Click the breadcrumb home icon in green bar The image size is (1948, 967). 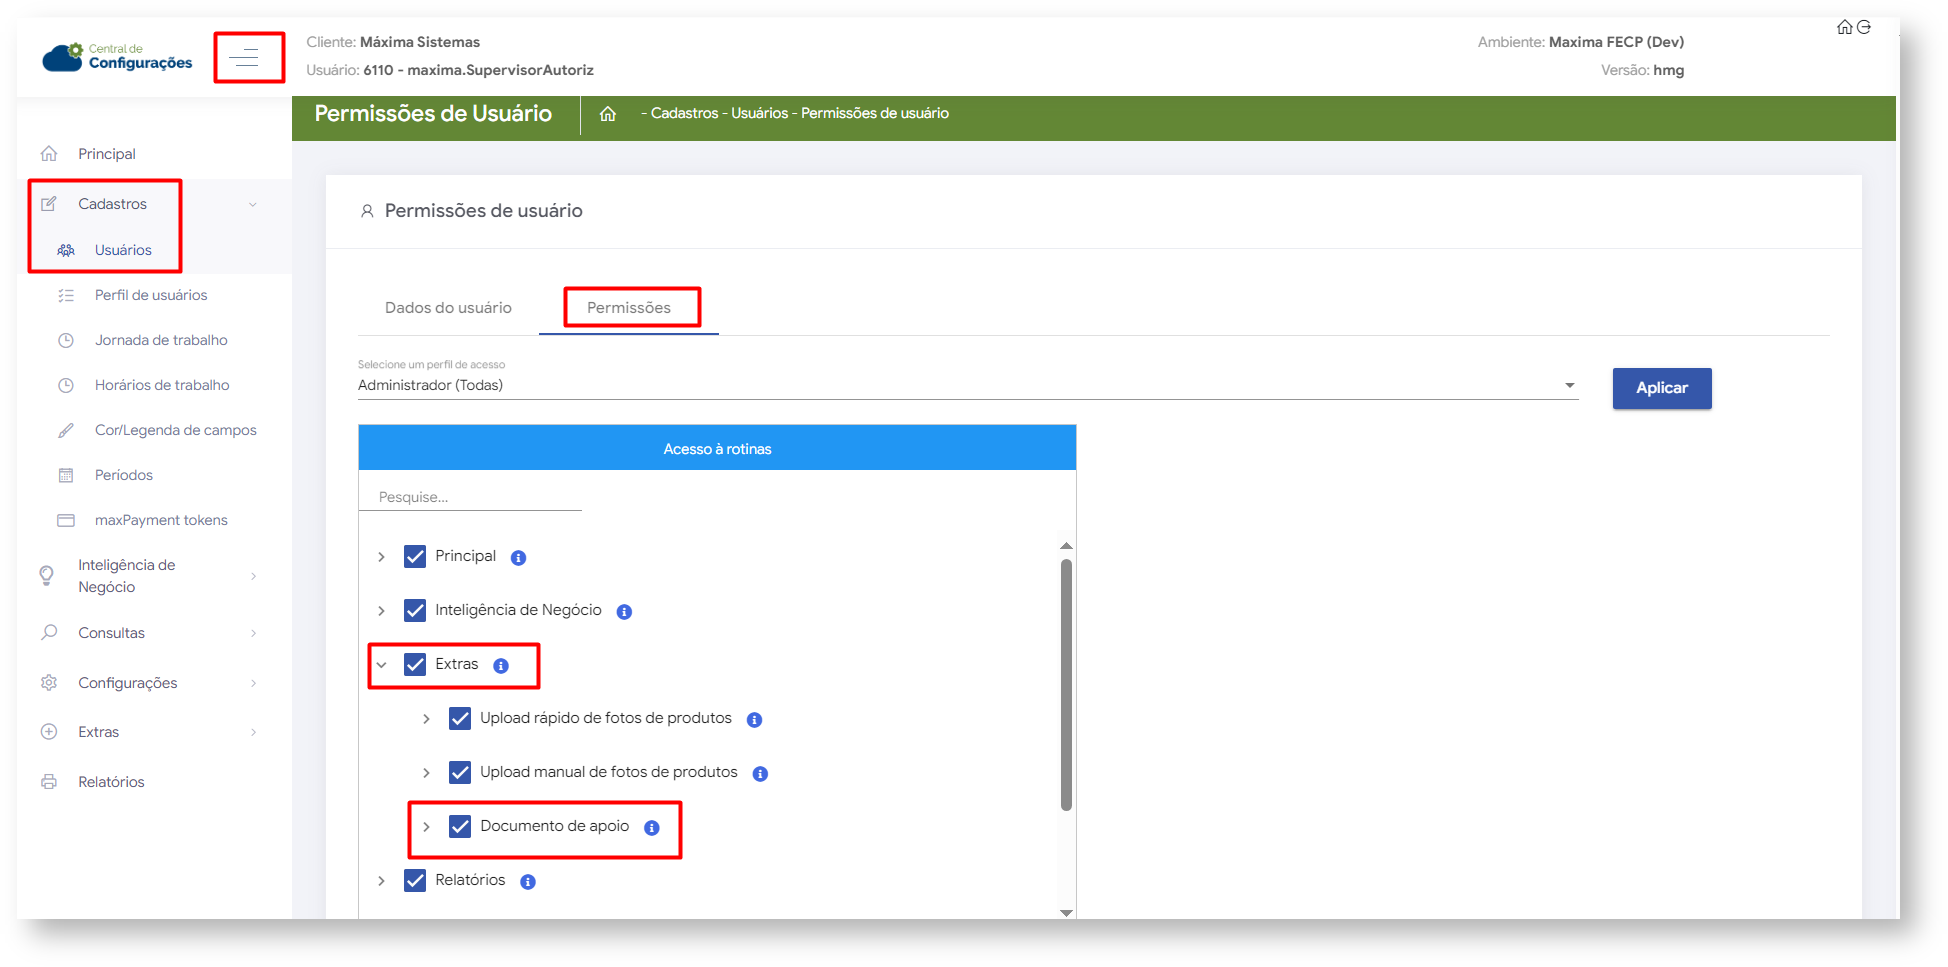point(607,114)
